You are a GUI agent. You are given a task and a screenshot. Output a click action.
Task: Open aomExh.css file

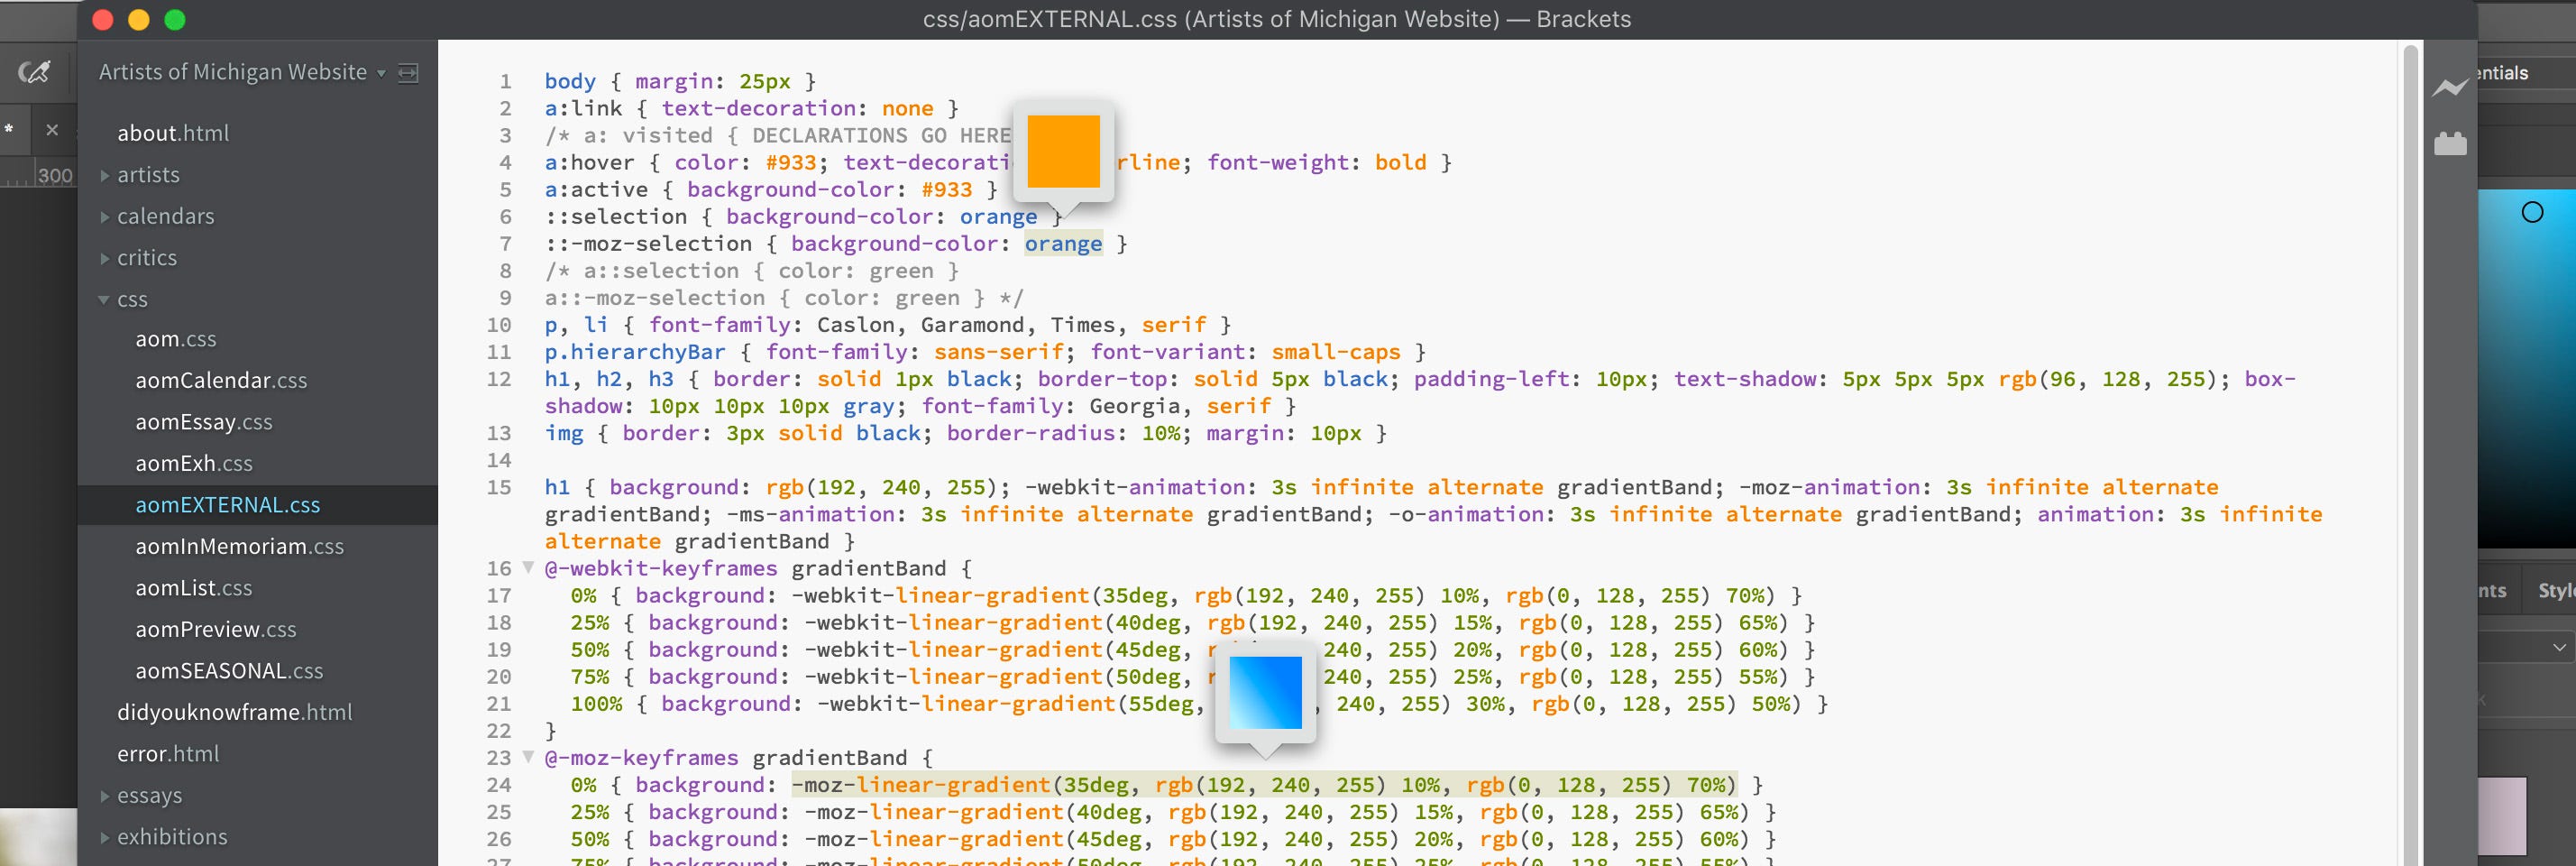point(194,464)
